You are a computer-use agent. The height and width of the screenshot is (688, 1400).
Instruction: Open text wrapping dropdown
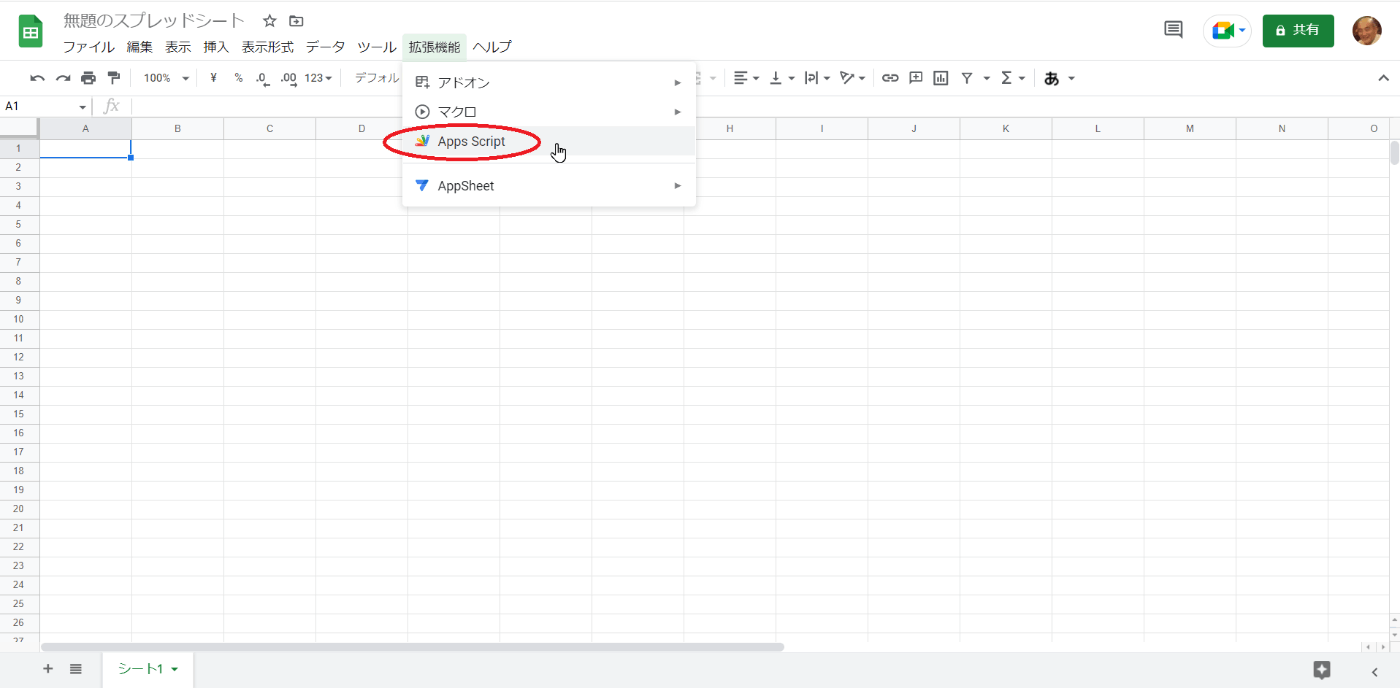pyautogui.click(x=818, y=78)
